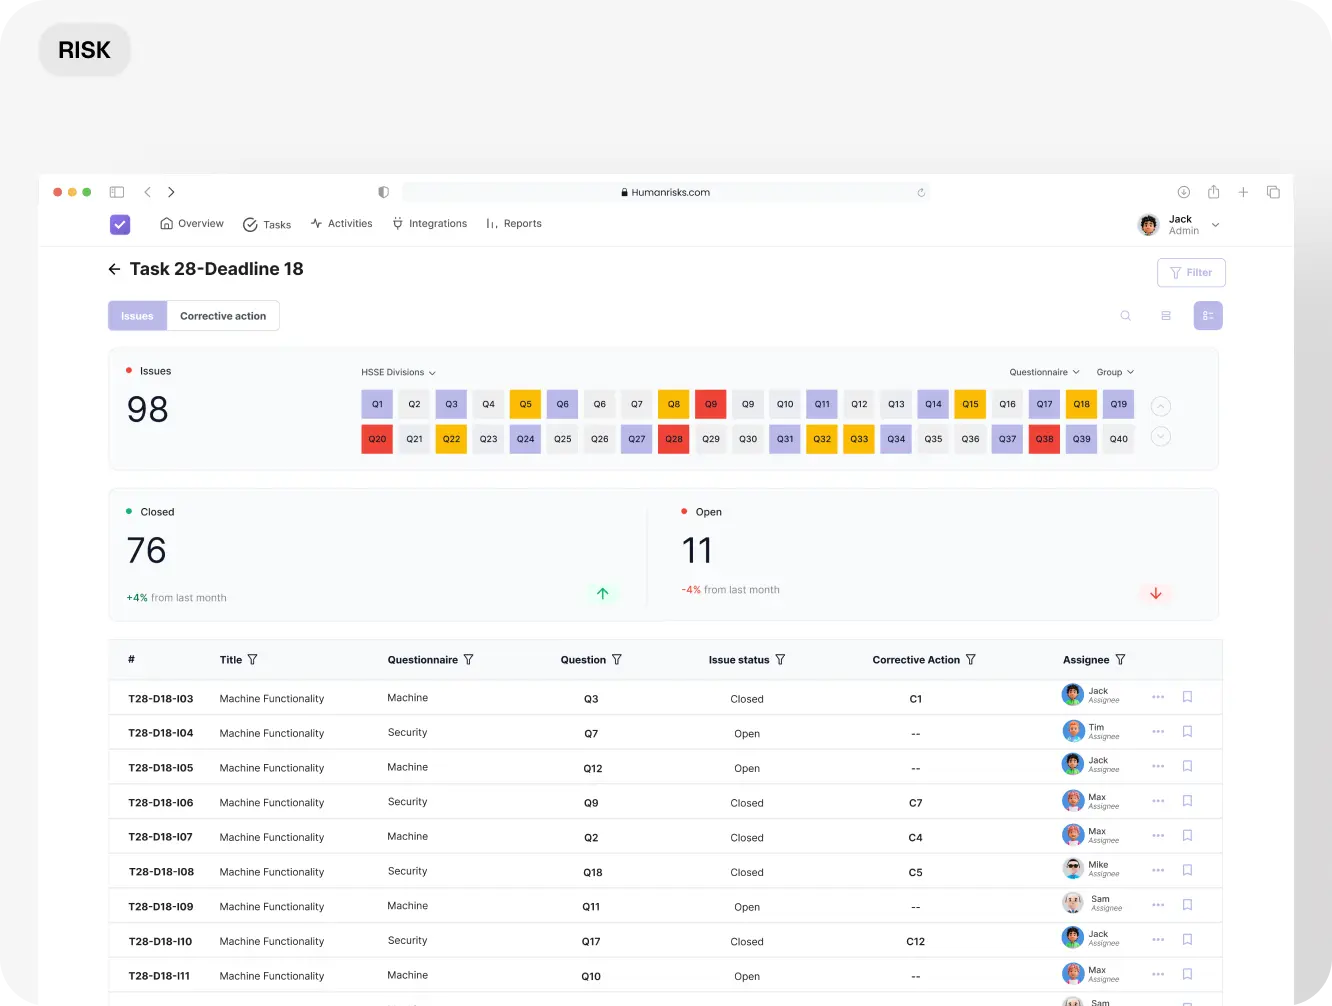Click the purple checkmark app logo
Screen dimensions: 1332x1006
click(x=119, y=224)
